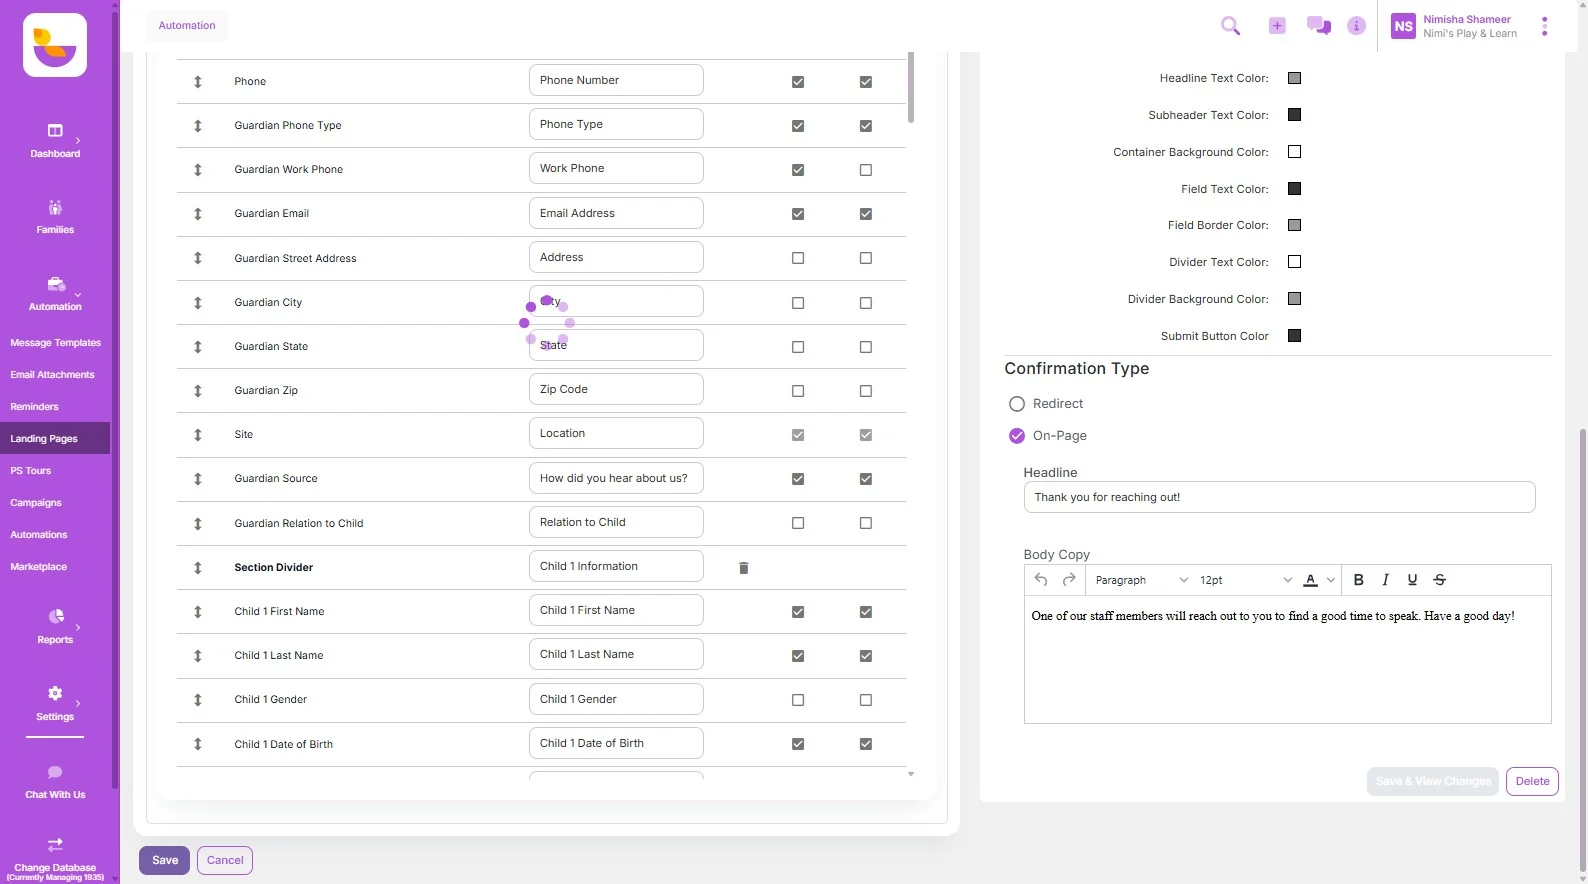Click the reorder handle for Phone row
The image size is (1588, 884).
coord(198,82)
